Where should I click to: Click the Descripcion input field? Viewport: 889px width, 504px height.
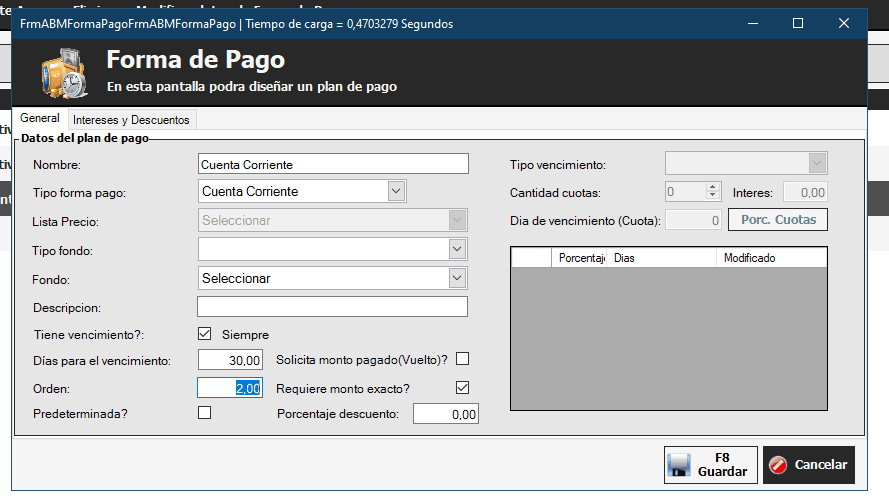coord(333,307)
